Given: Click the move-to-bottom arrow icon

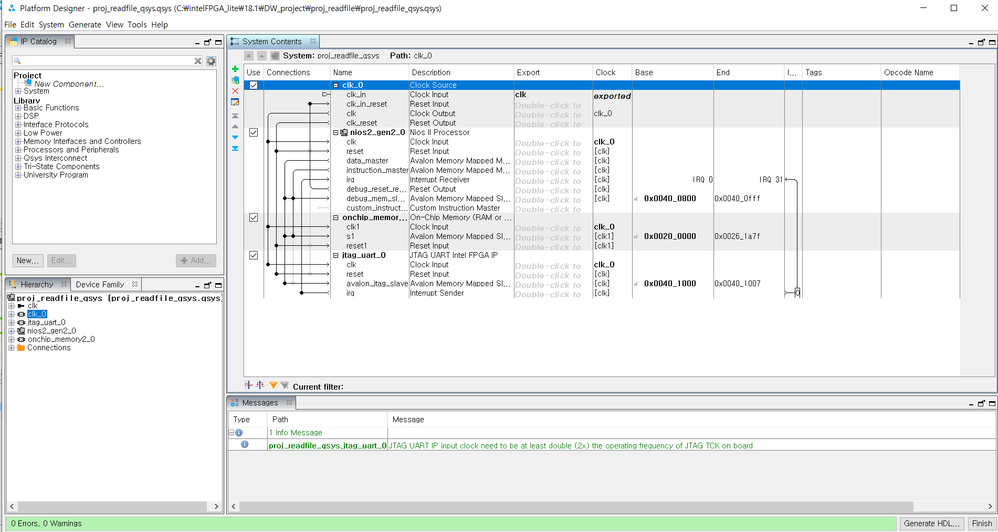Looking at the screenshot, I should point(235,149).
